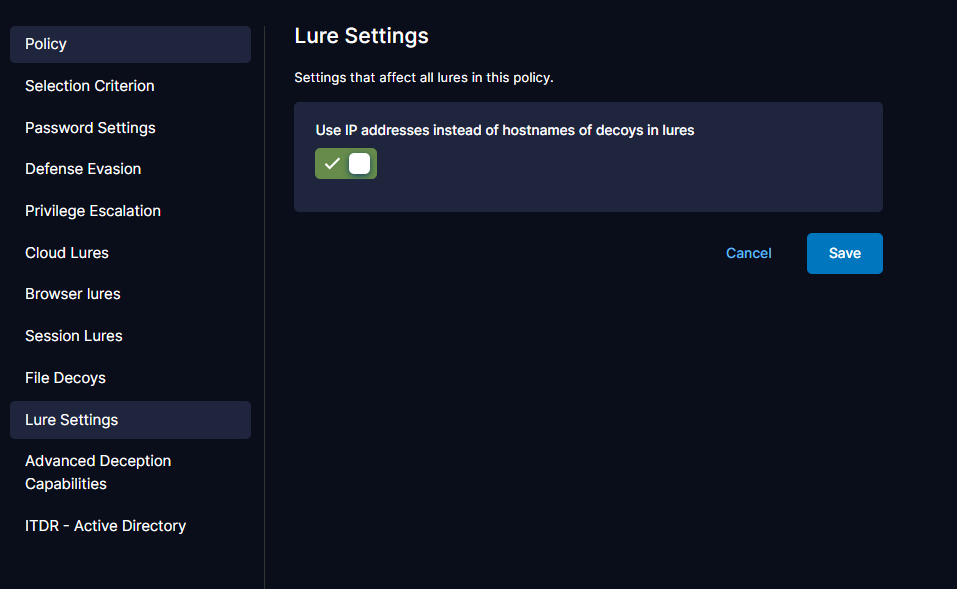Save the lure settings
Screen dimensions: 957x589
(844, 253)
